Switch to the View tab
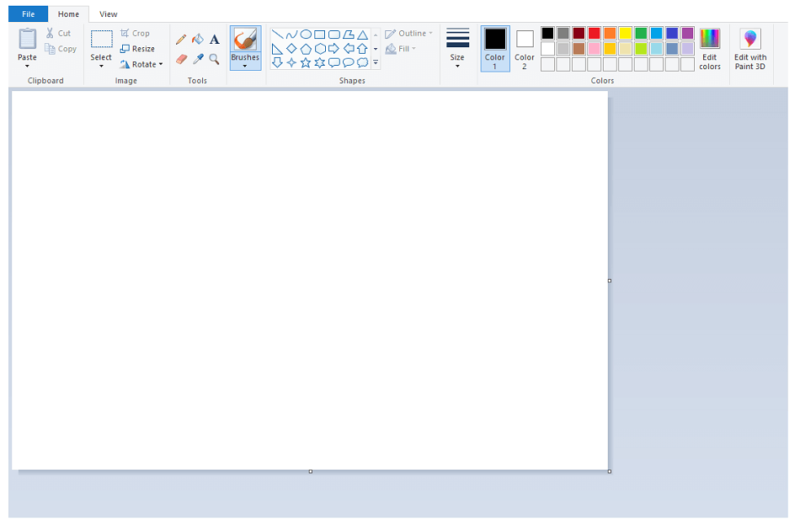The height and width of the screenshot is (529, 800). click(108, 14)
